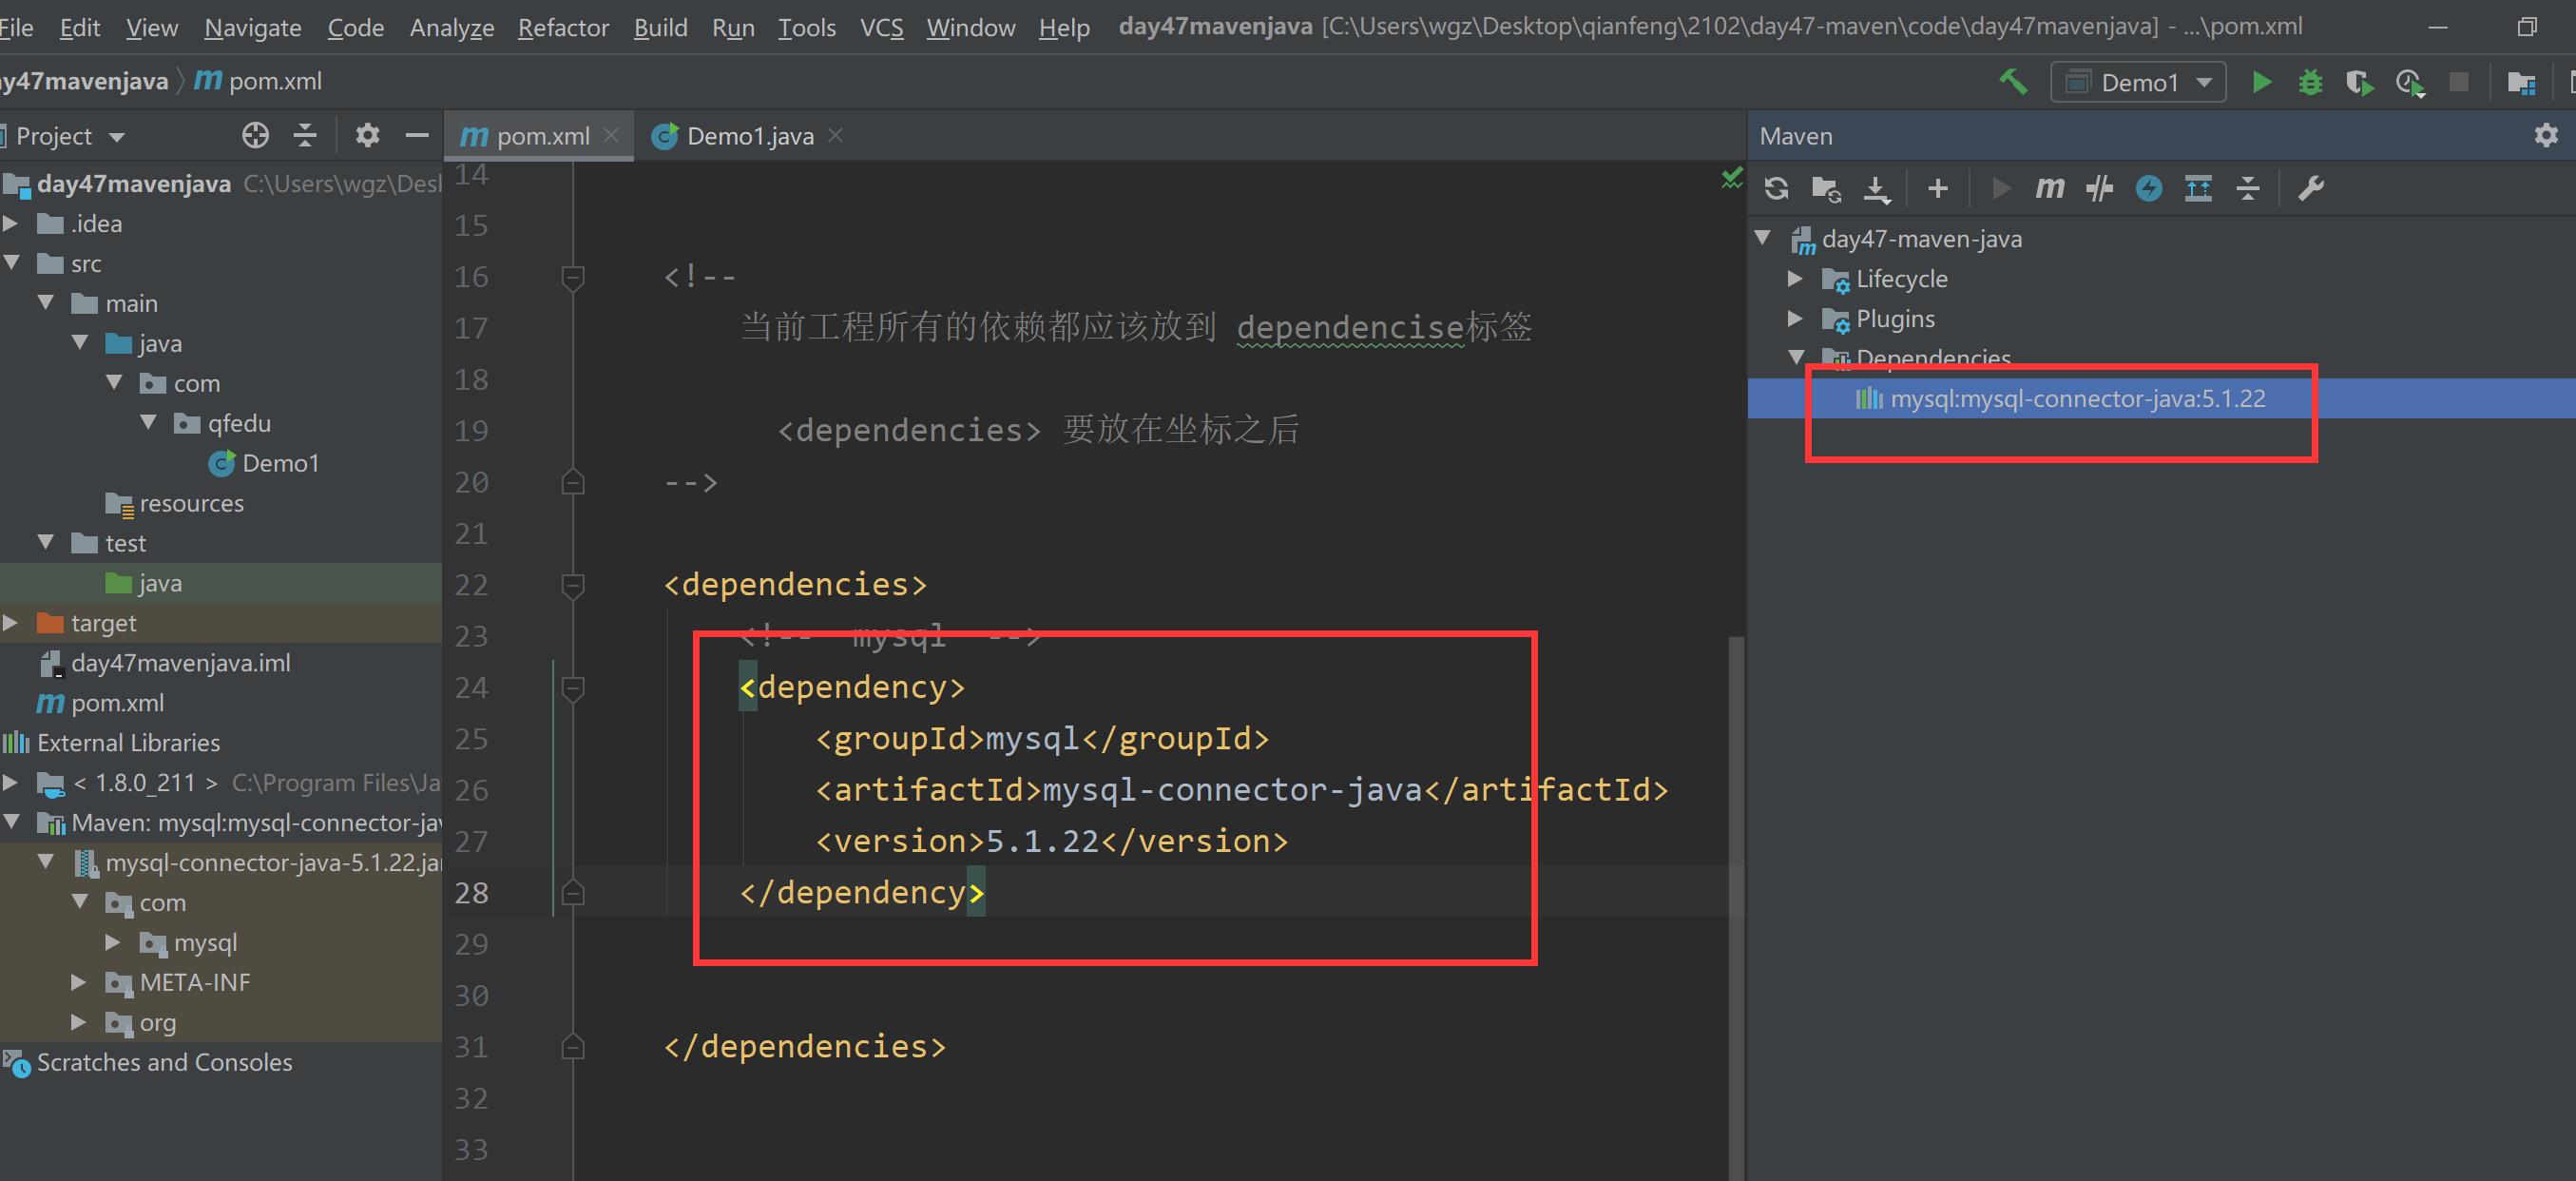2576x1181 pixels.
Task: Collapse all in Project panel
Action: click(x=305, y=135)
